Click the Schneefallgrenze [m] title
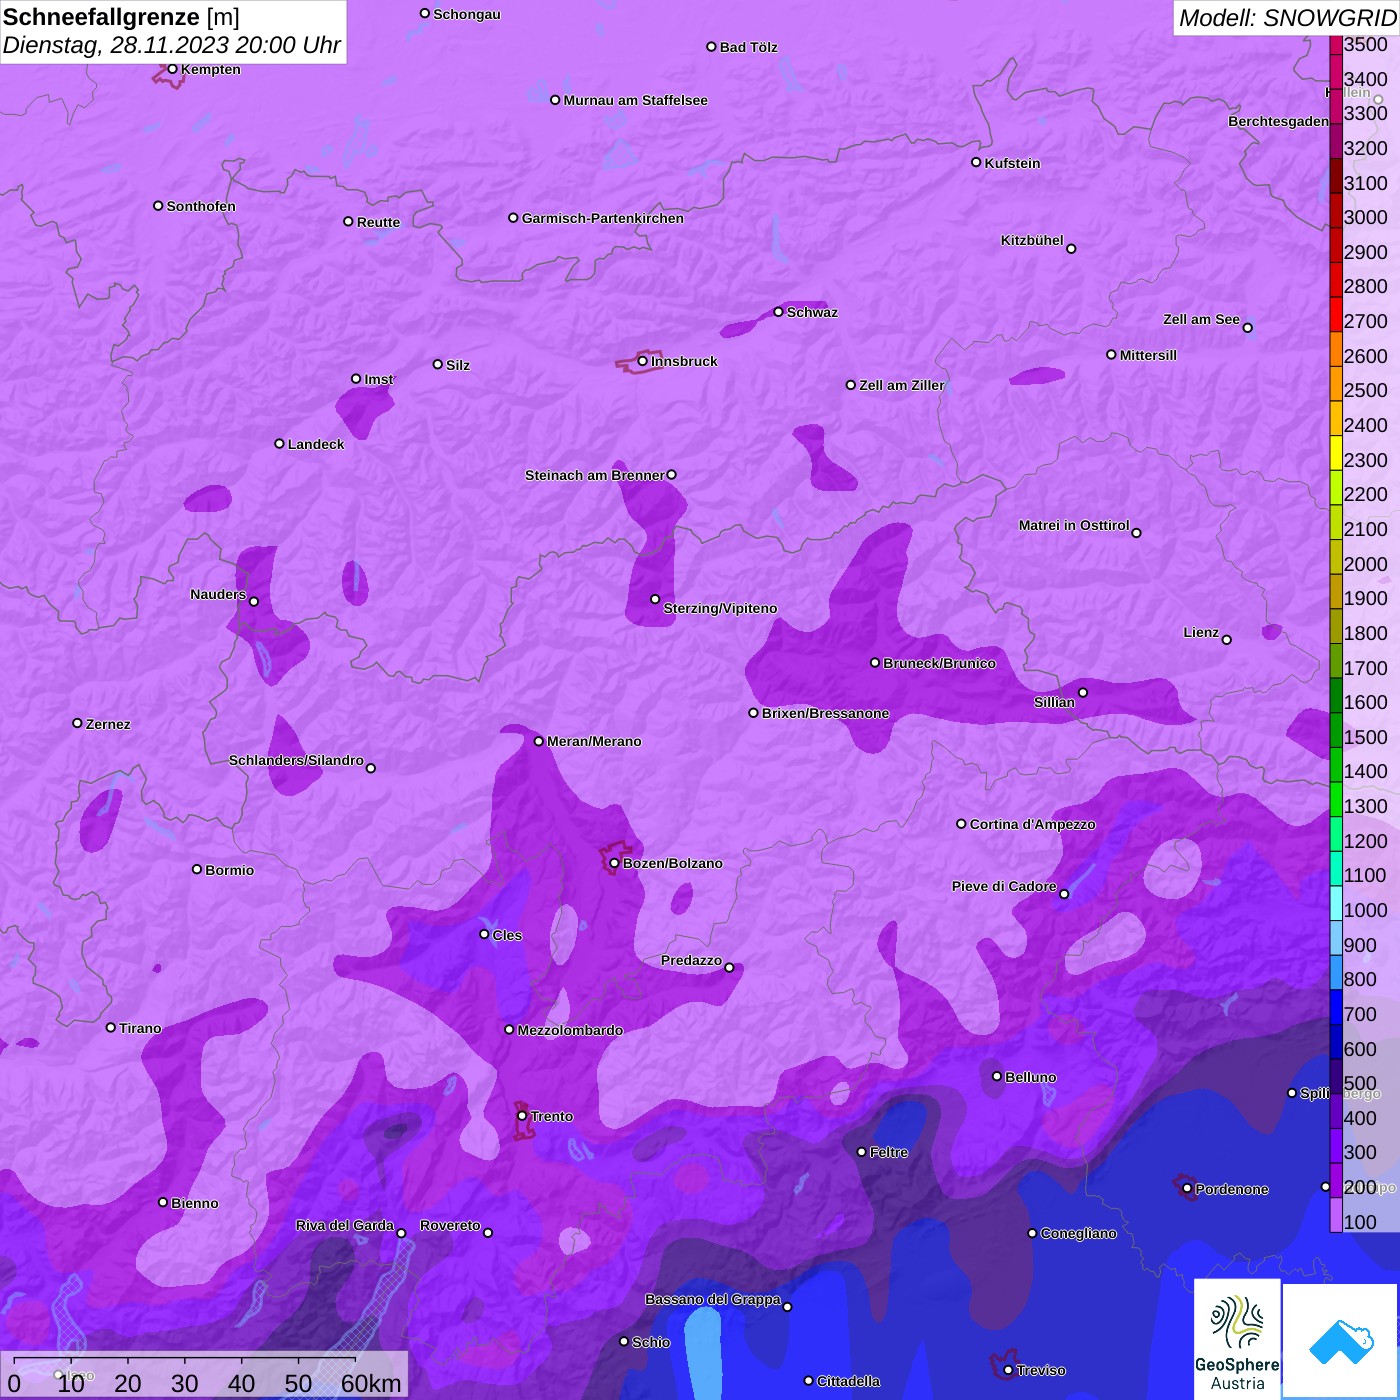 (121, 17)
